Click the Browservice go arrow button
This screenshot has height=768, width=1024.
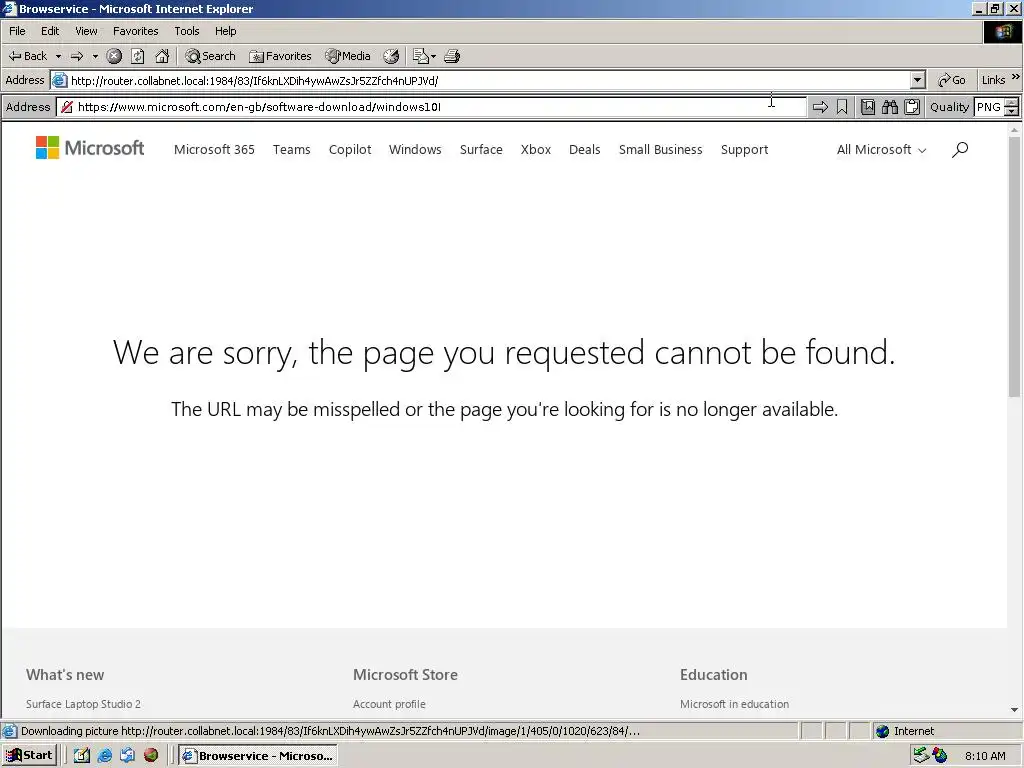(820, 107)
